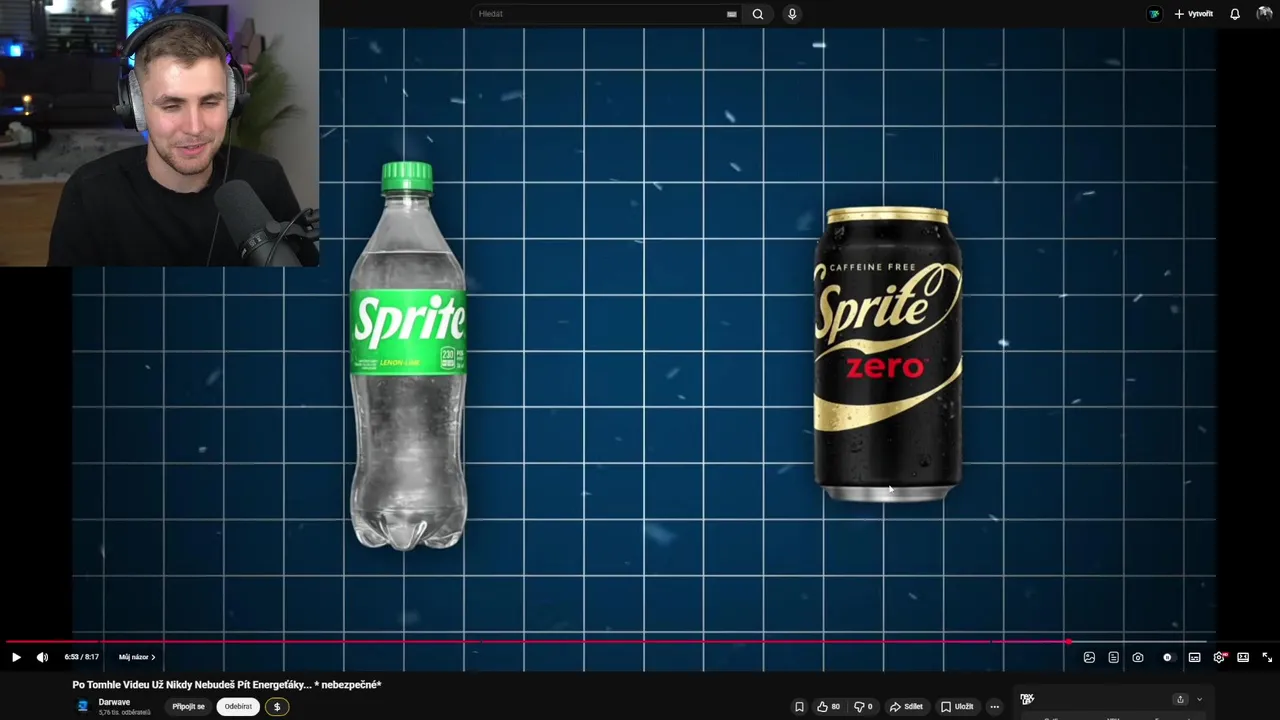
Task: Expand the 'Můj názor' chapter label
Action: 137,657
